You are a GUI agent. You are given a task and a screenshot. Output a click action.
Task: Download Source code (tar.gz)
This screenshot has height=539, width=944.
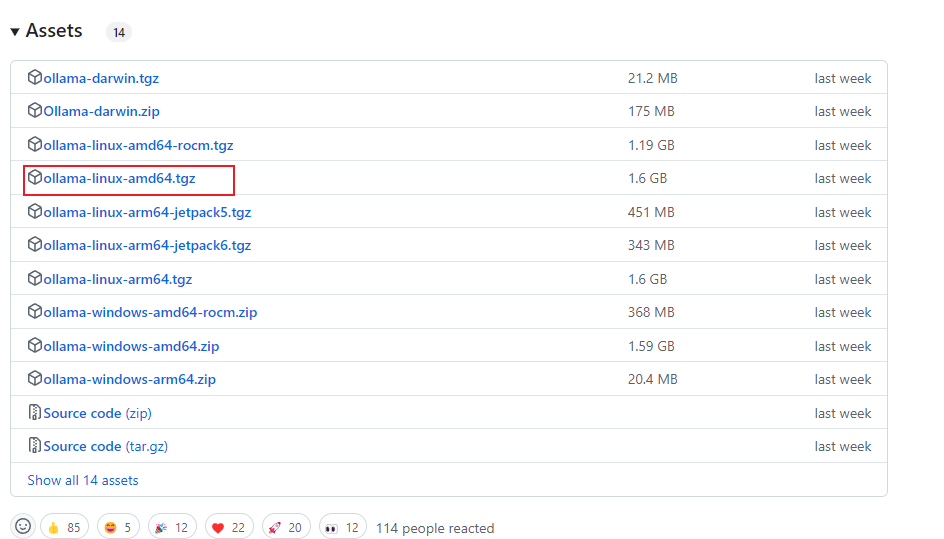coord(105,446)
